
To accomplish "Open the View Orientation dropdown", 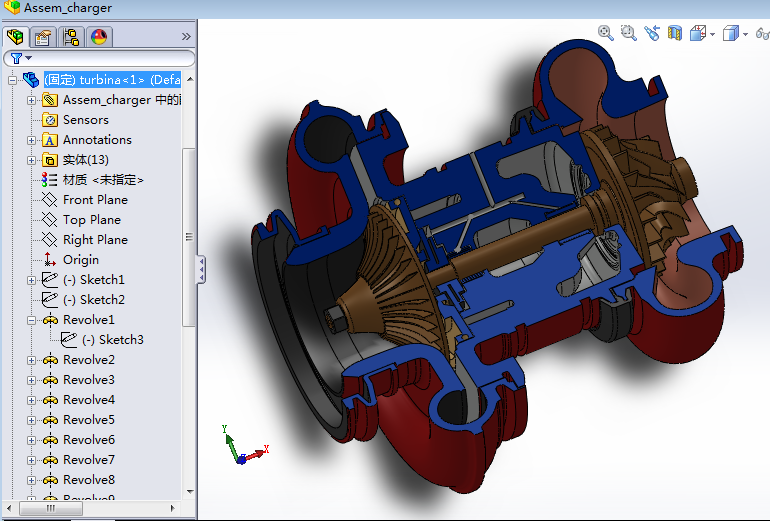I will click(x=702, y=33).
